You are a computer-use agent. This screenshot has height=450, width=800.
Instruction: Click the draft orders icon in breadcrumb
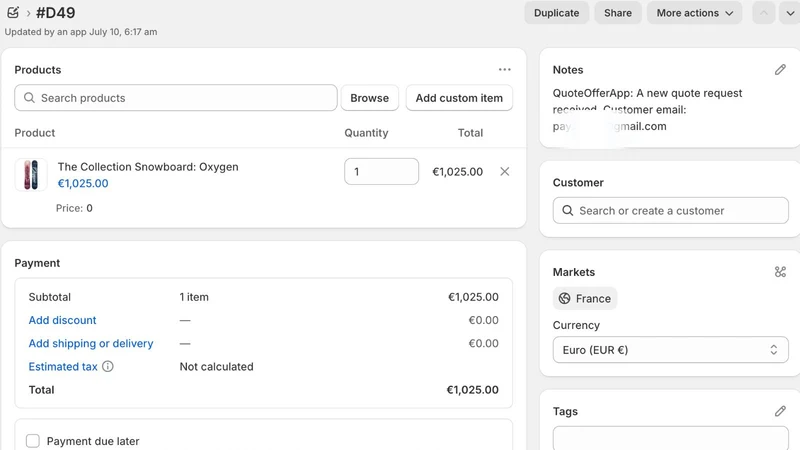tap(13, 12)
